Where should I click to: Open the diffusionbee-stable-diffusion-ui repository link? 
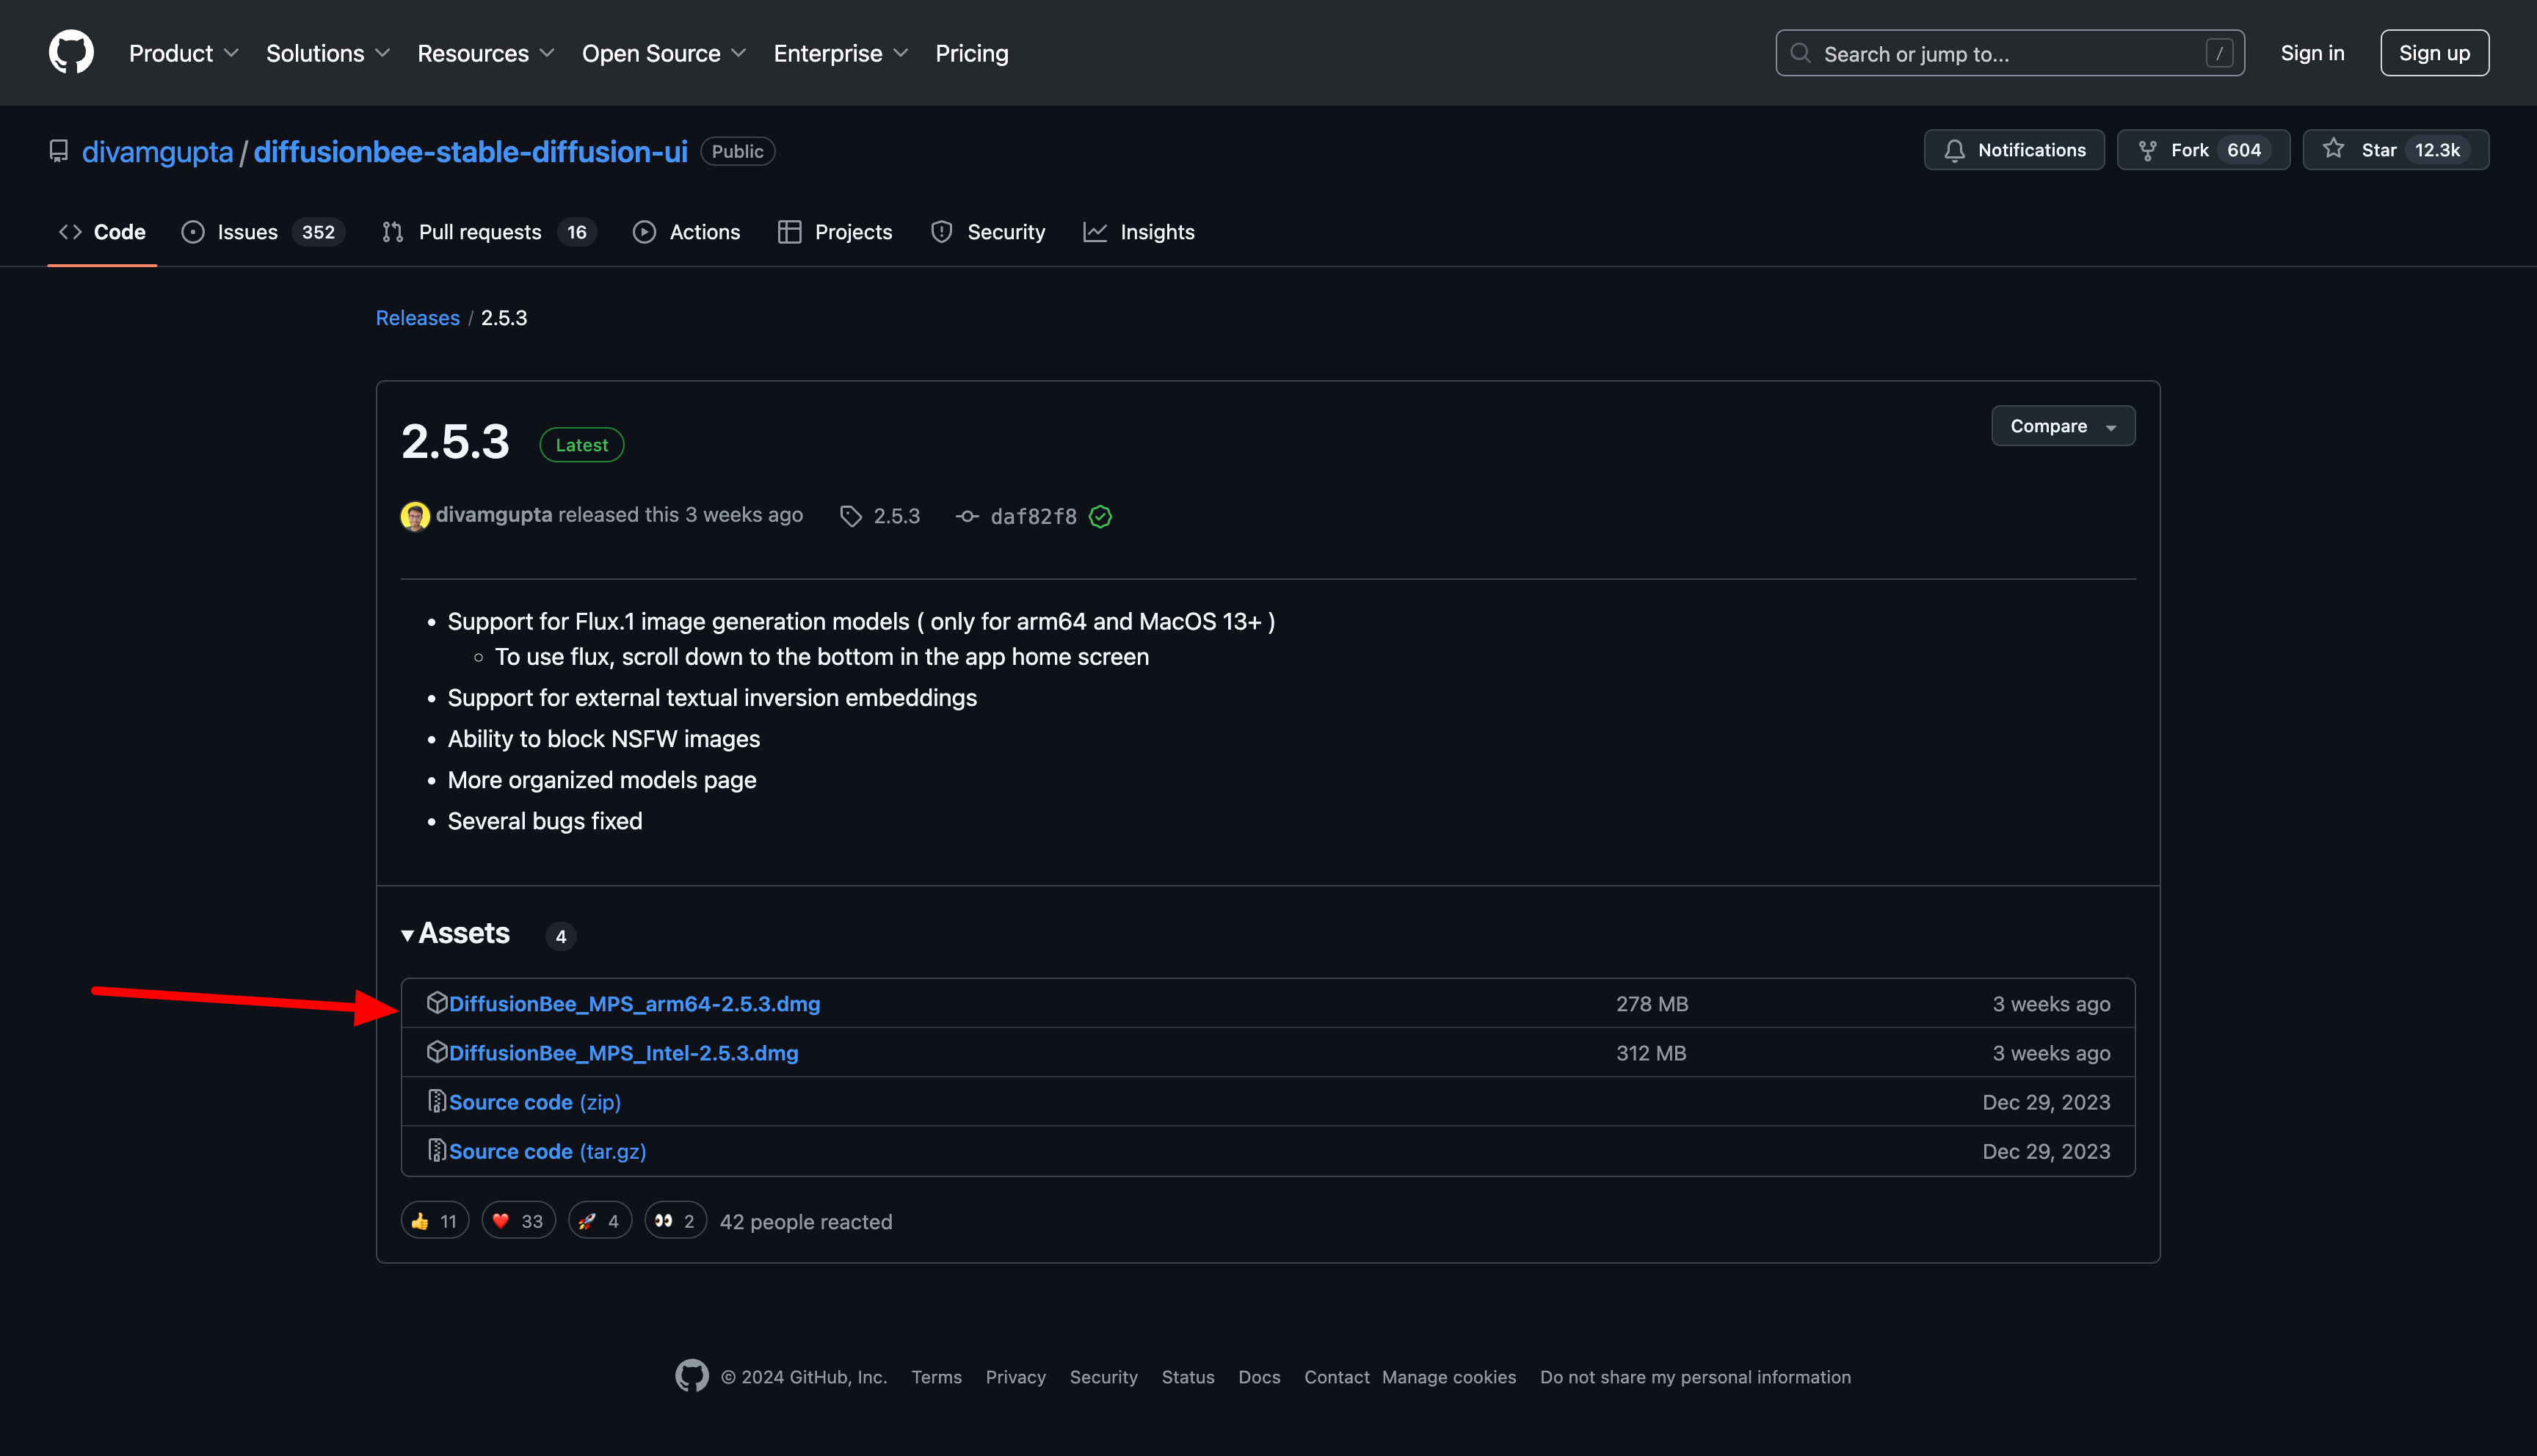pyautogui.click(x=471, y=151)
